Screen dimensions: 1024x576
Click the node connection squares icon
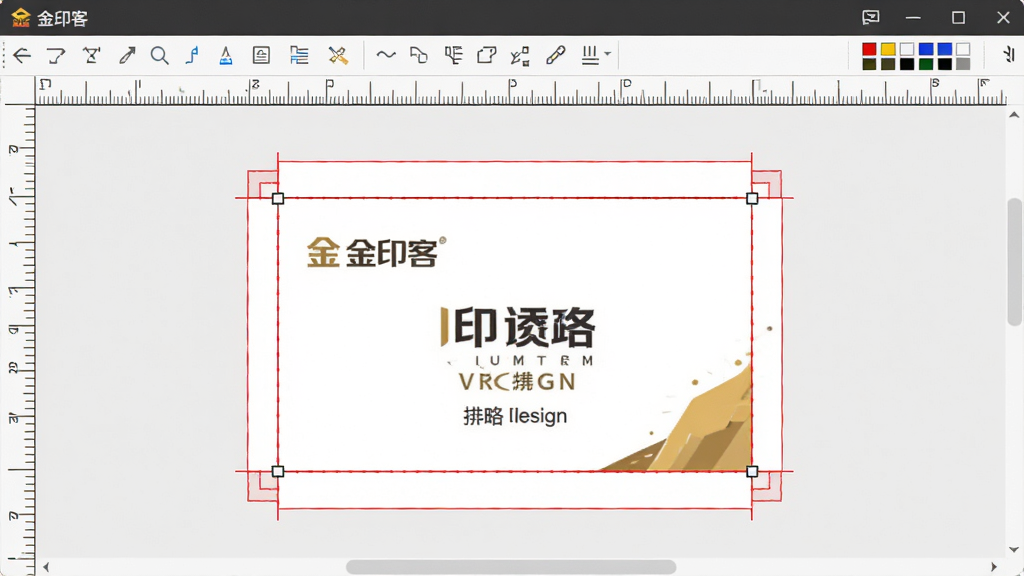point(520,56)
